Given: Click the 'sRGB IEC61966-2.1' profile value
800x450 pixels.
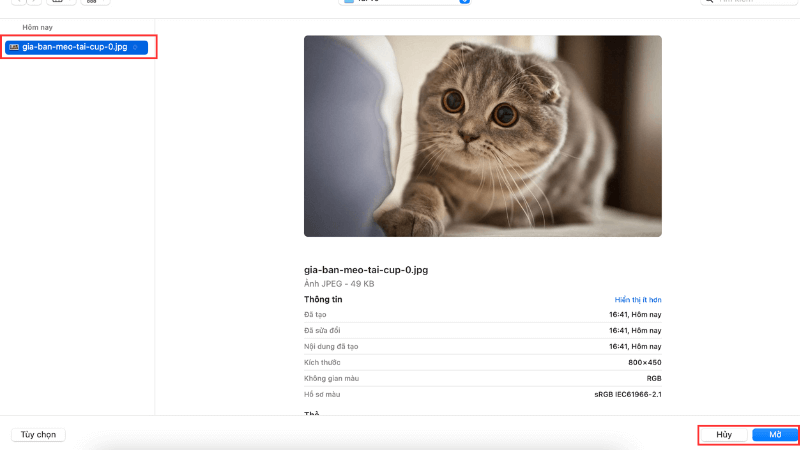Looking at the screenshot, I should click(x=628, y=394).
